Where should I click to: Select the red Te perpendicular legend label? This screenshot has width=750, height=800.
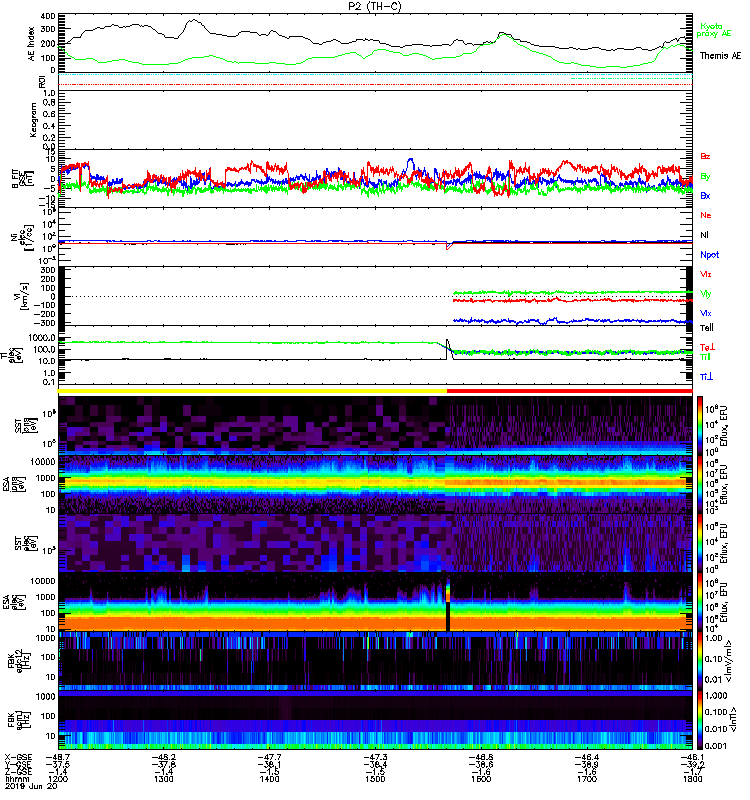[707, 347]
